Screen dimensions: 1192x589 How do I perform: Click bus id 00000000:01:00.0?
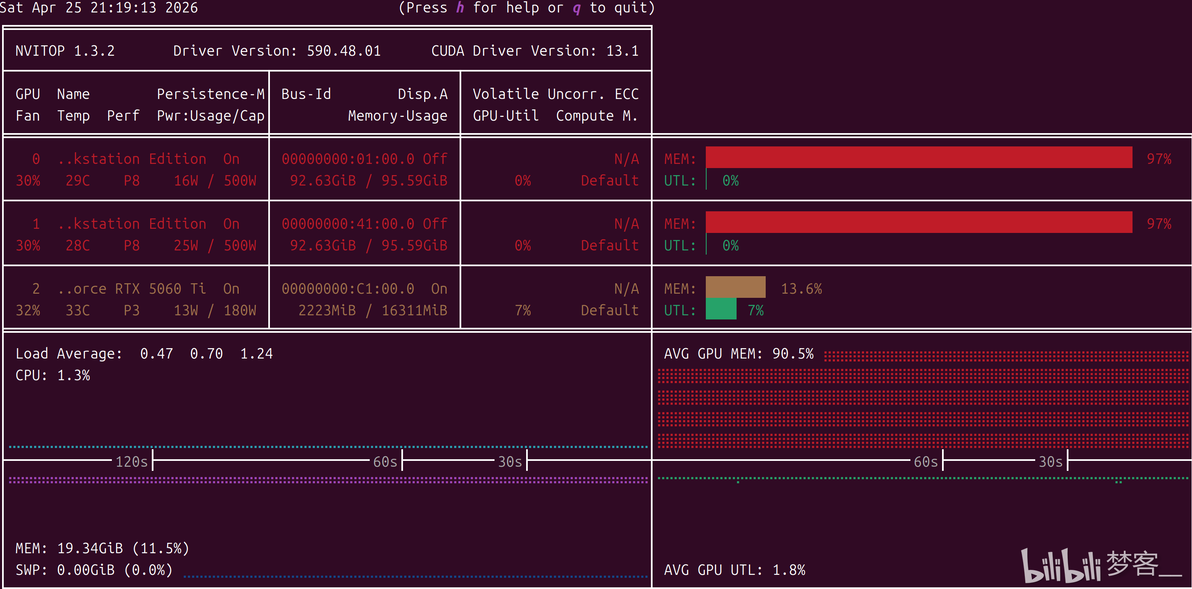[x=348, y=159]
